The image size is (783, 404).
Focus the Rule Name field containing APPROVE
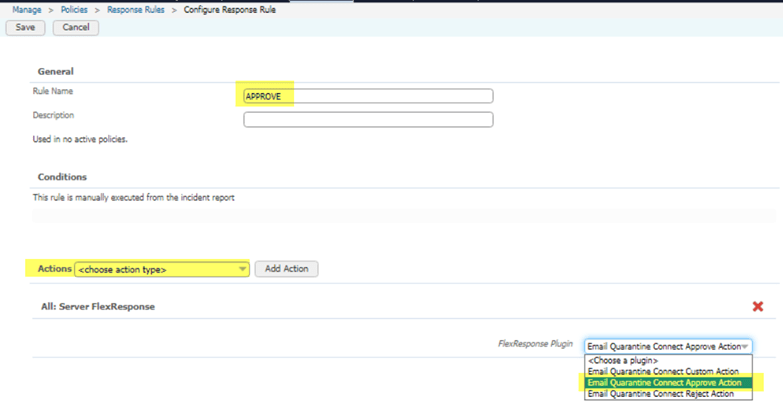tap(368, 96)
